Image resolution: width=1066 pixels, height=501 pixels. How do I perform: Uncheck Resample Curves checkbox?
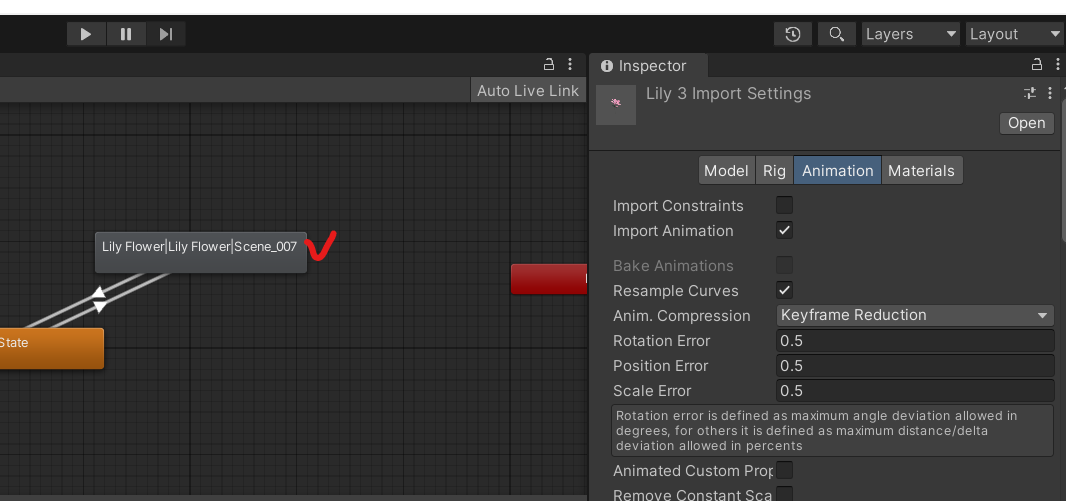[785, 290]
